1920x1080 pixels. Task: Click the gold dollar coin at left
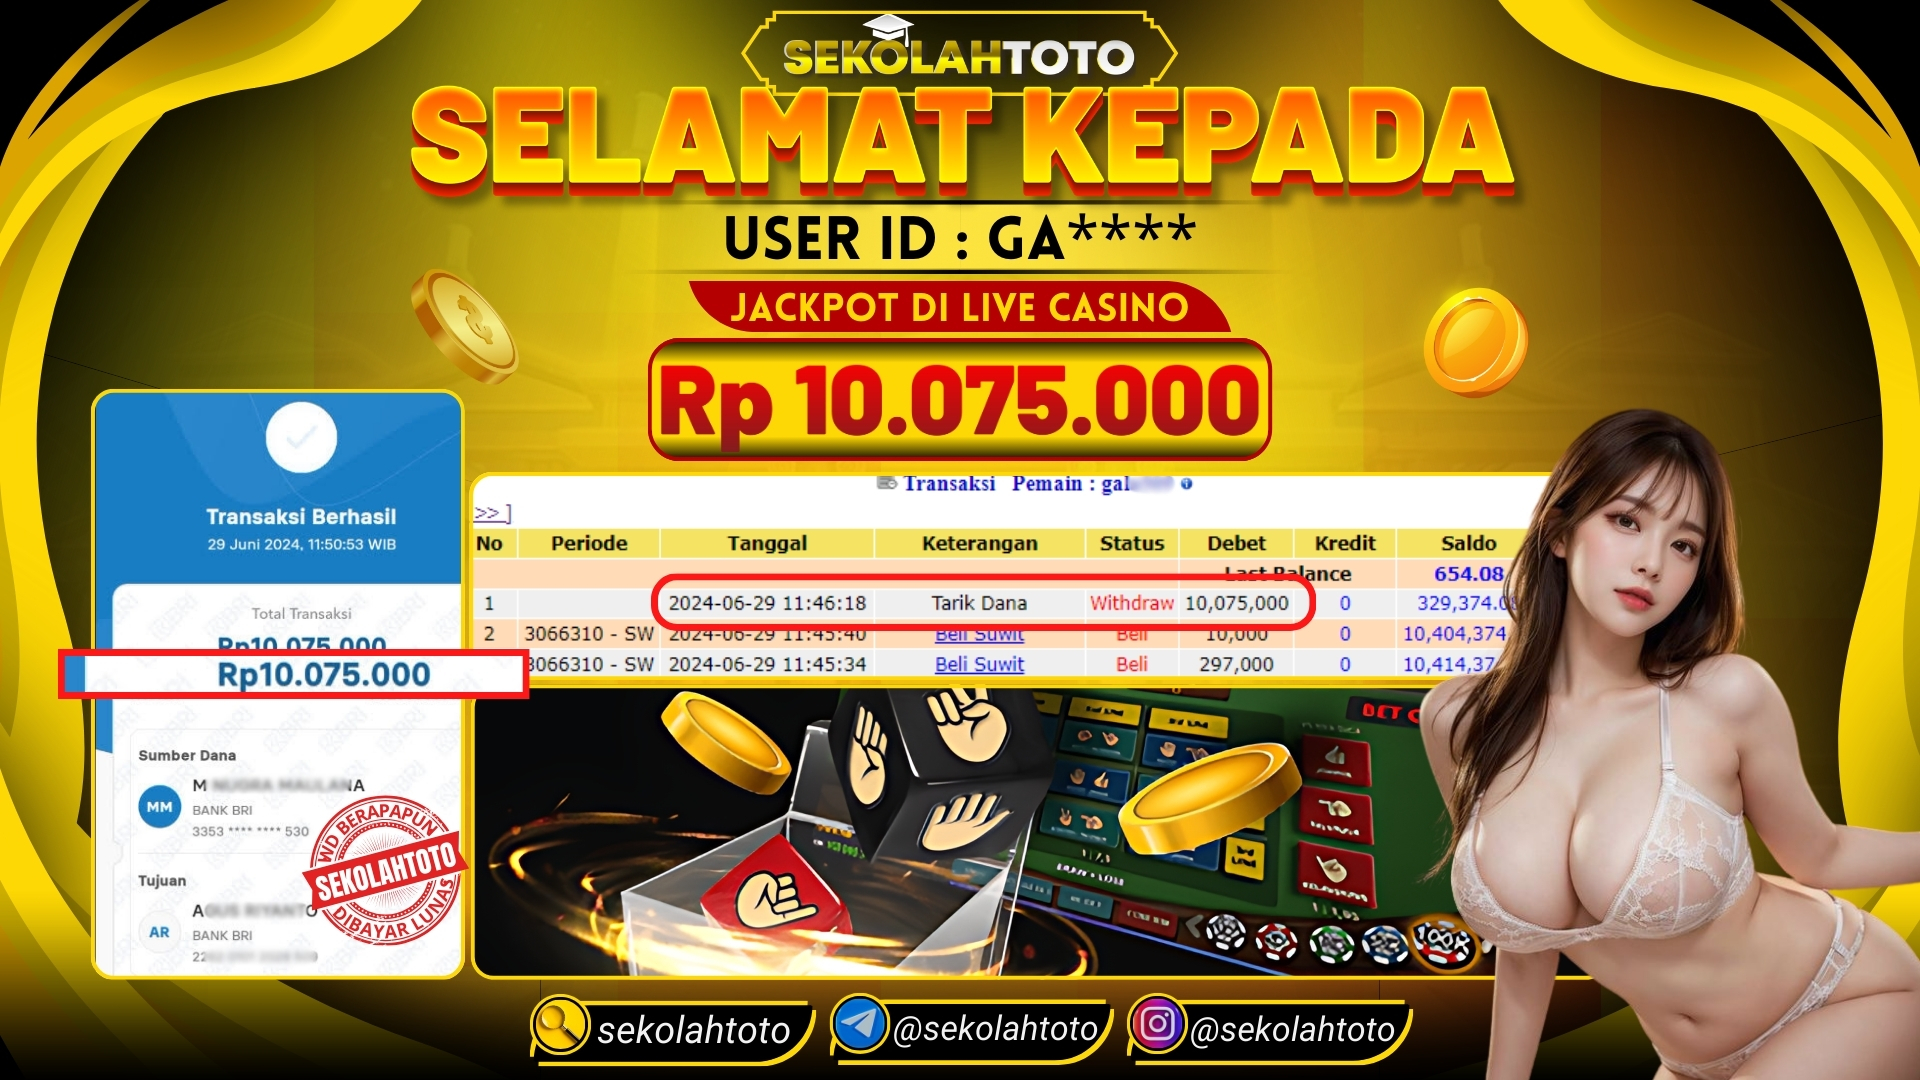463,326
